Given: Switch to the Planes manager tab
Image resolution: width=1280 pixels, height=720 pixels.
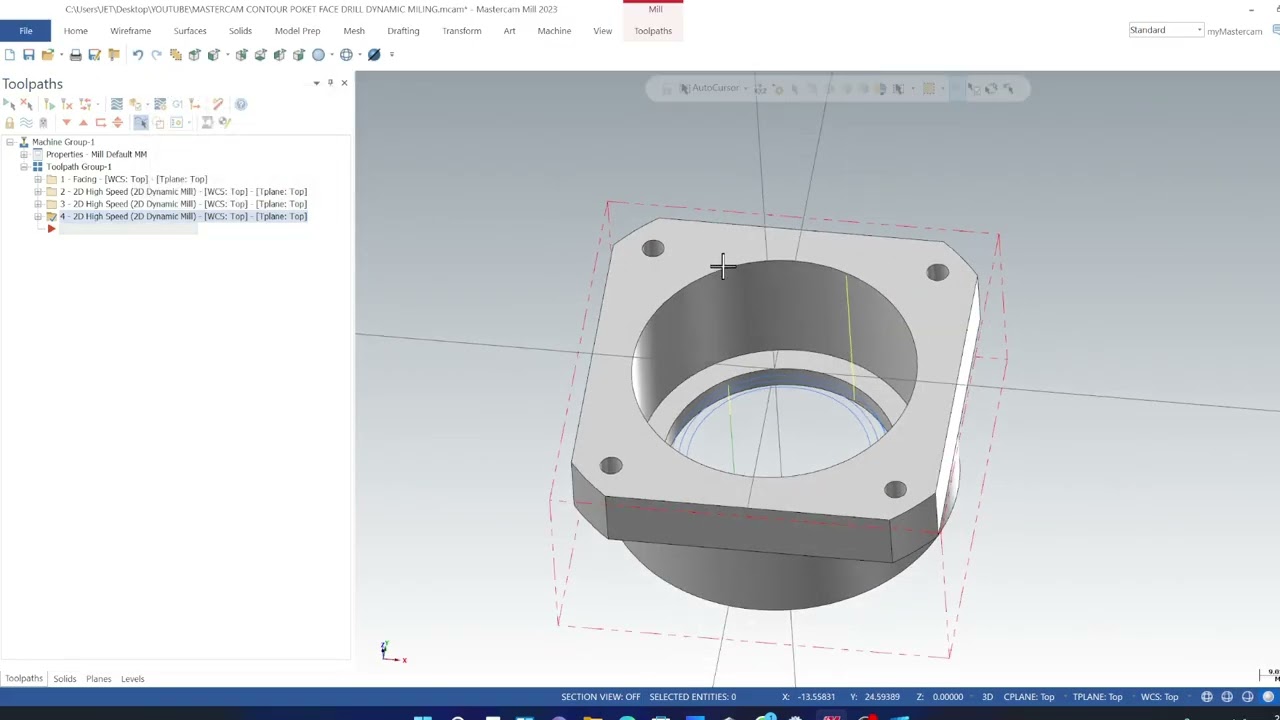Looking at the screenshot, I should (x=98, y=679).
